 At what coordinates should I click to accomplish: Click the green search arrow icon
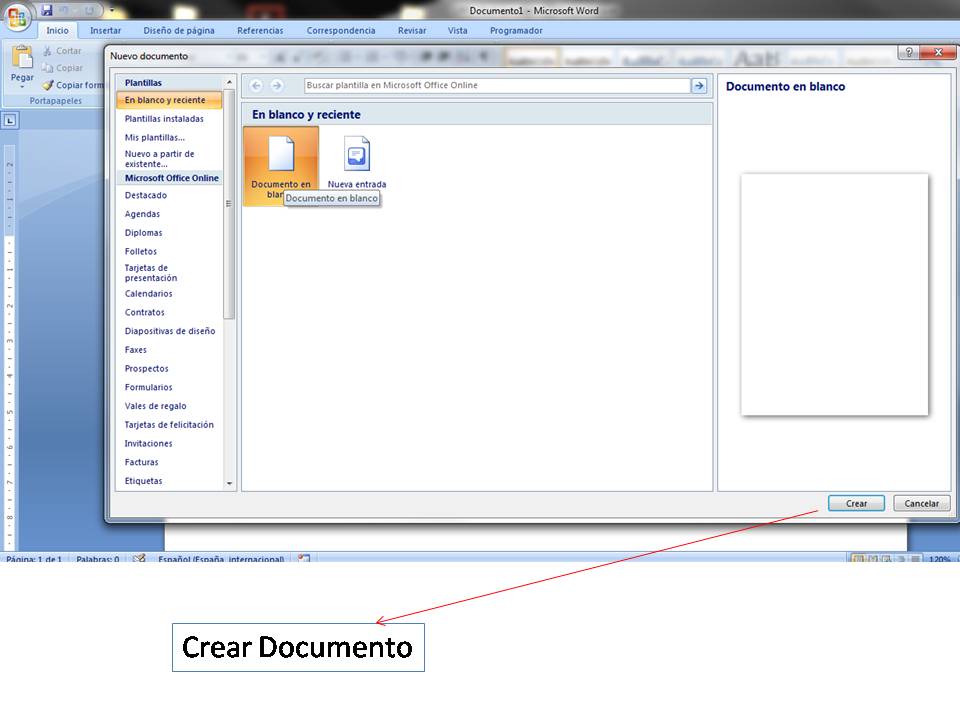[699, 85]
